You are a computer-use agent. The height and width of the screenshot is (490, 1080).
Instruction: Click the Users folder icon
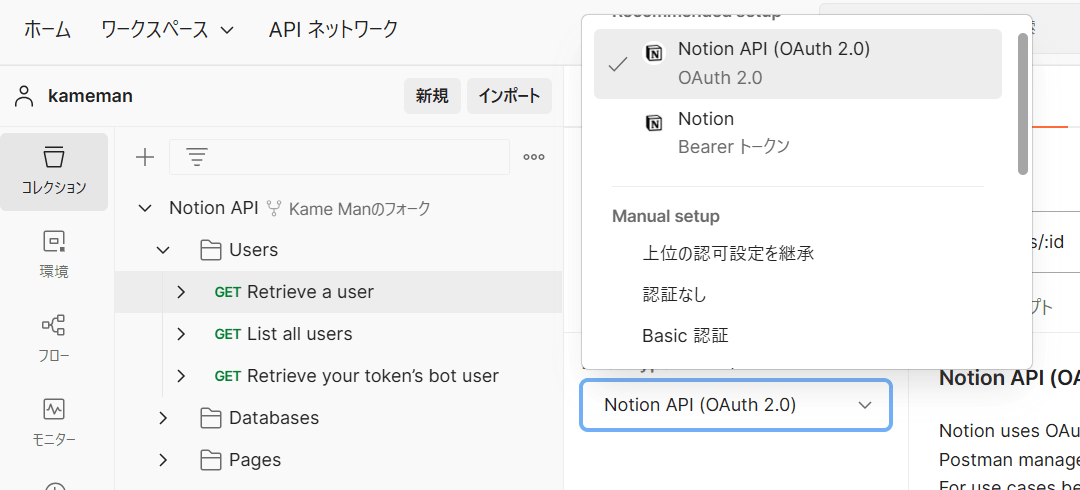pos(210,250)
